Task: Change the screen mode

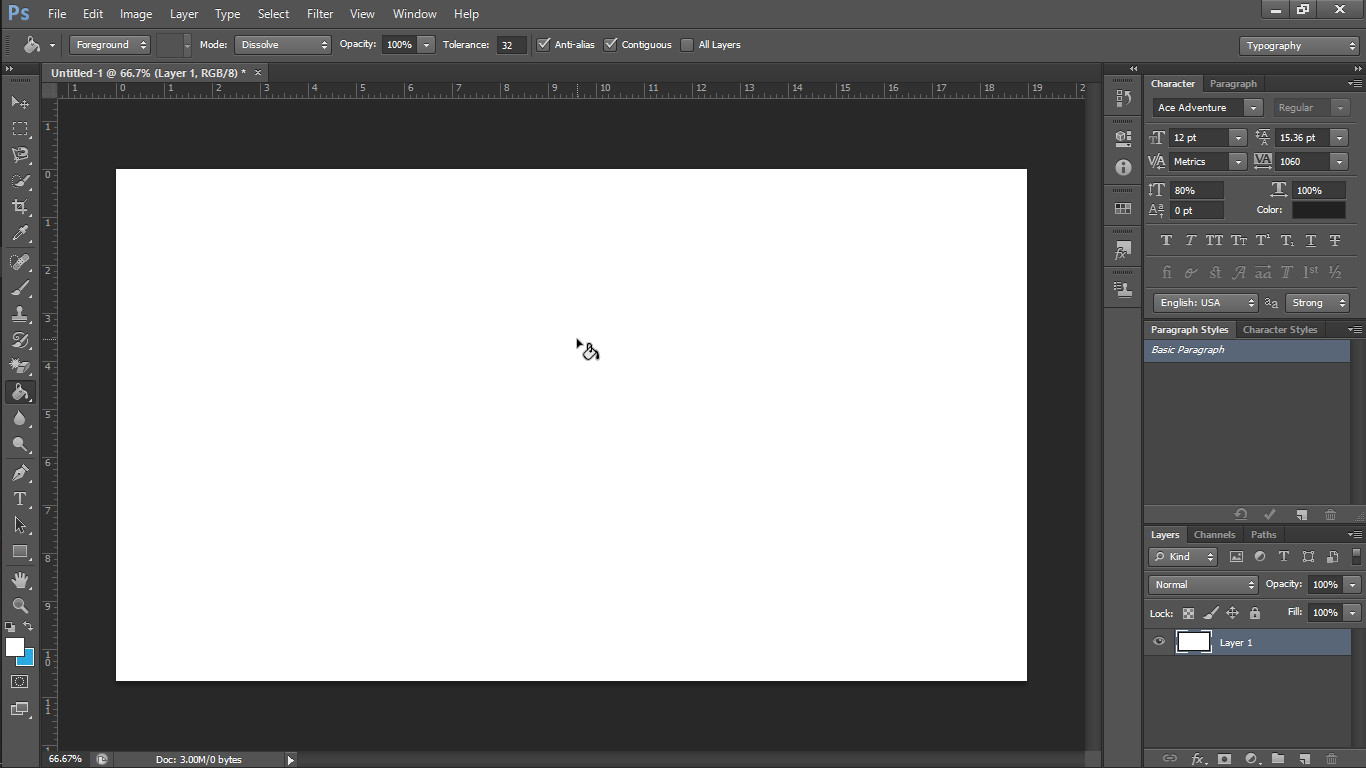Action: click(x=20, y=709)
